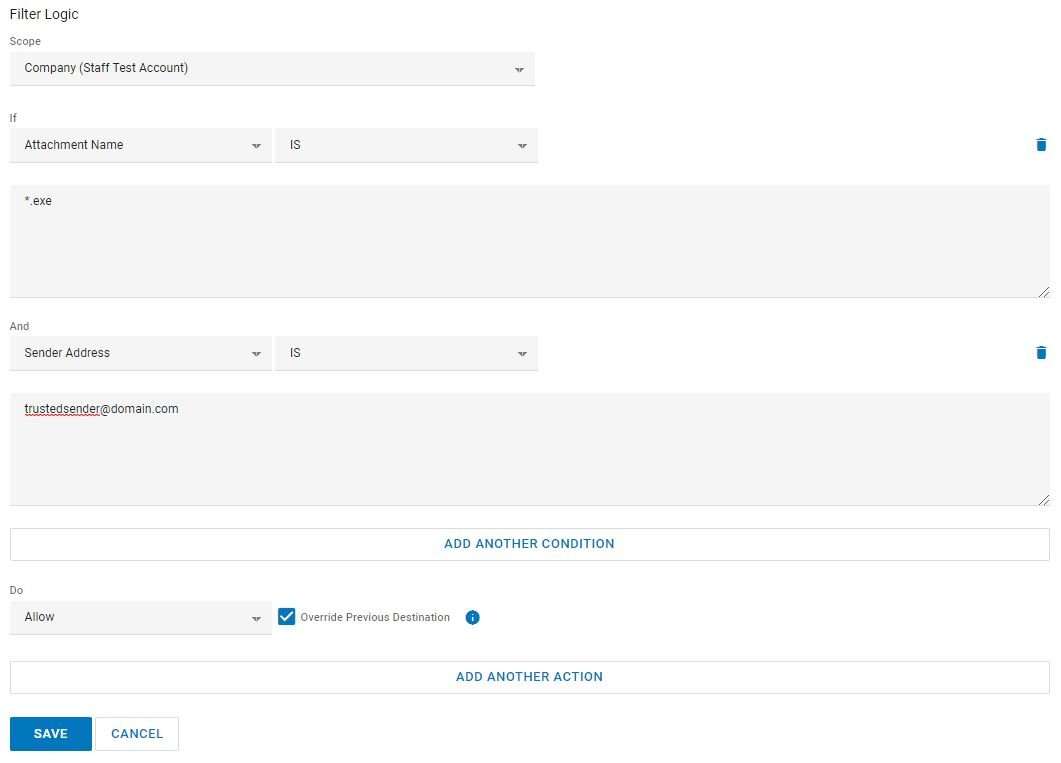Click Add Another Condition button

(529, 544)
